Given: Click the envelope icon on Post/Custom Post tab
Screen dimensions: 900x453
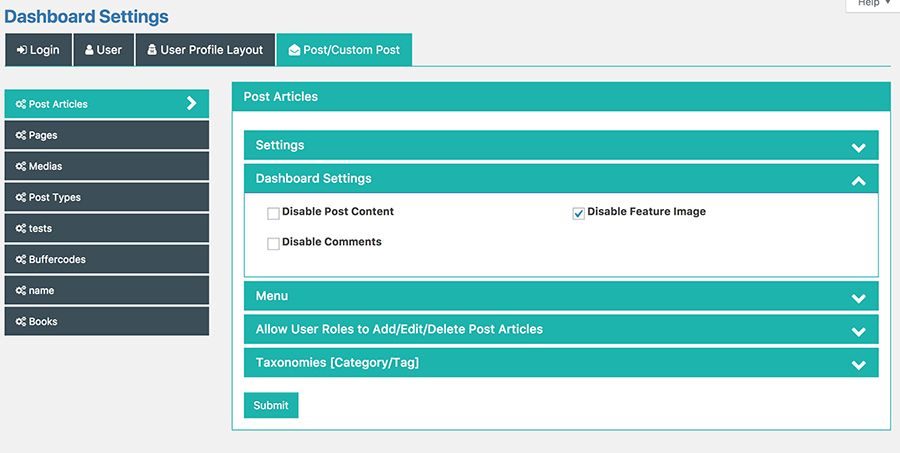Looking at the screenshot, I should click(294, 50).
